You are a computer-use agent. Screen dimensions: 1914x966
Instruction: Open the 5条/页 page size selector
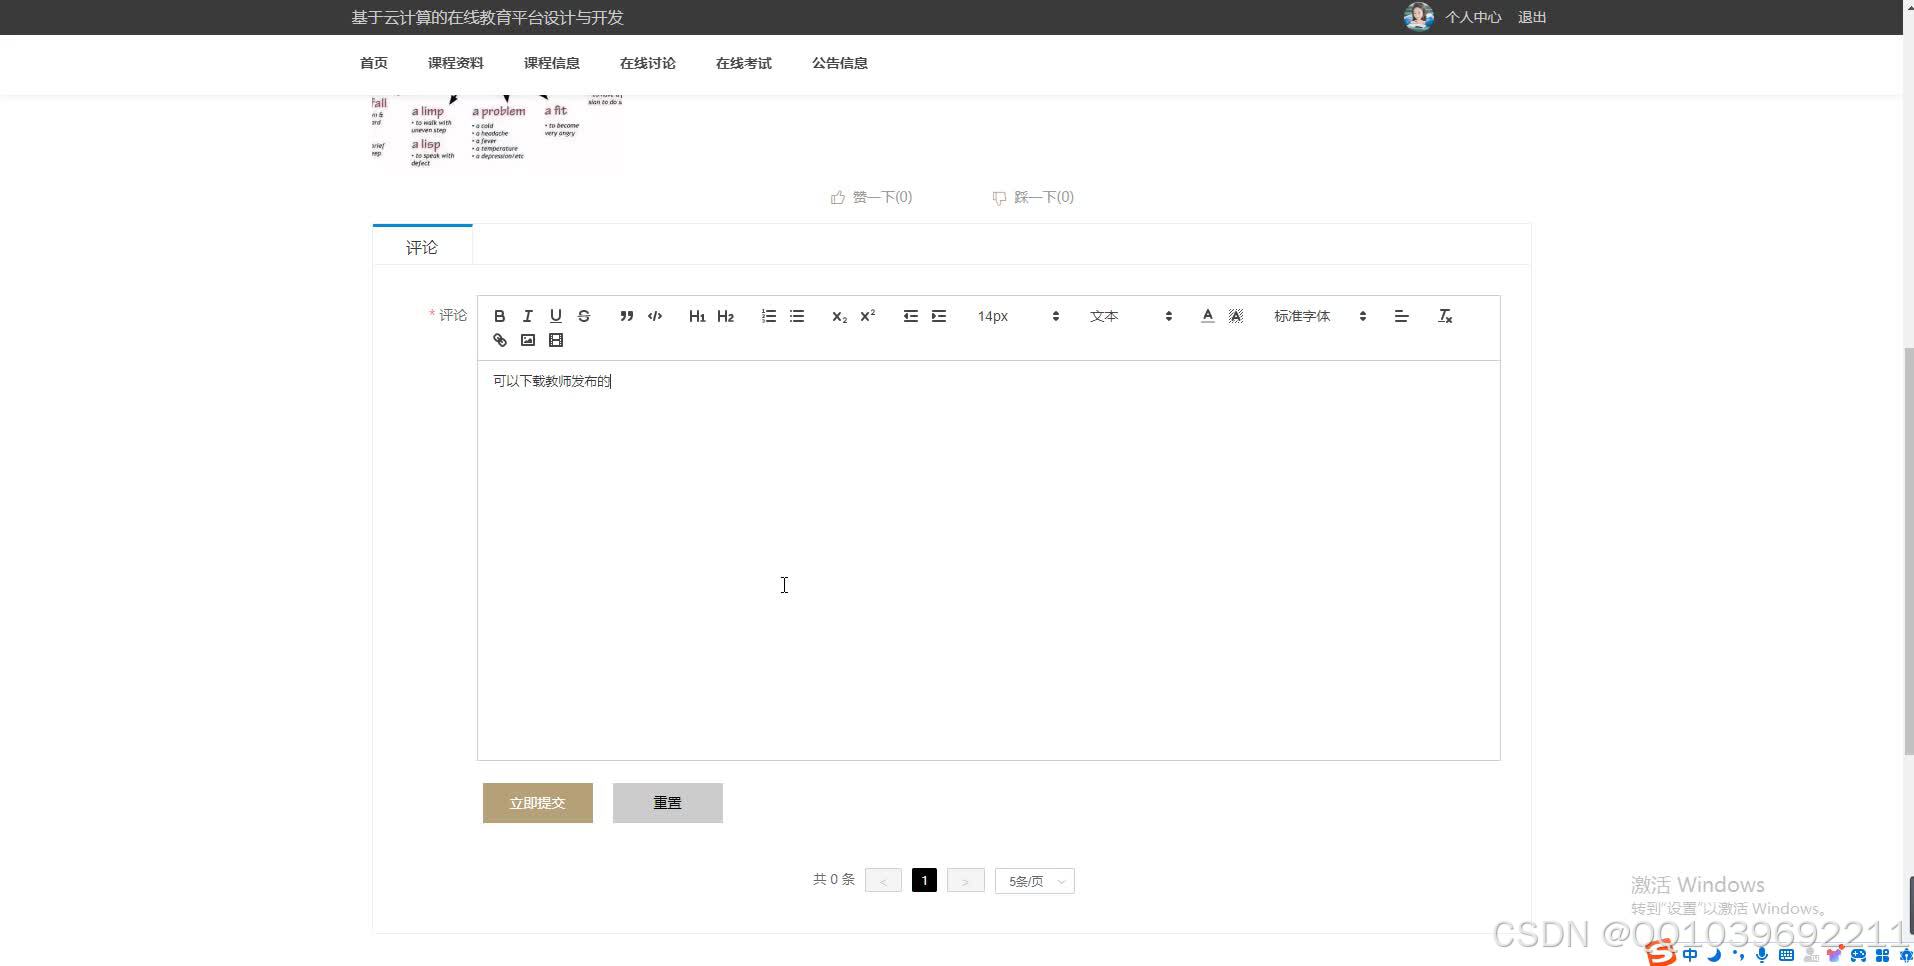point(1034,881)
